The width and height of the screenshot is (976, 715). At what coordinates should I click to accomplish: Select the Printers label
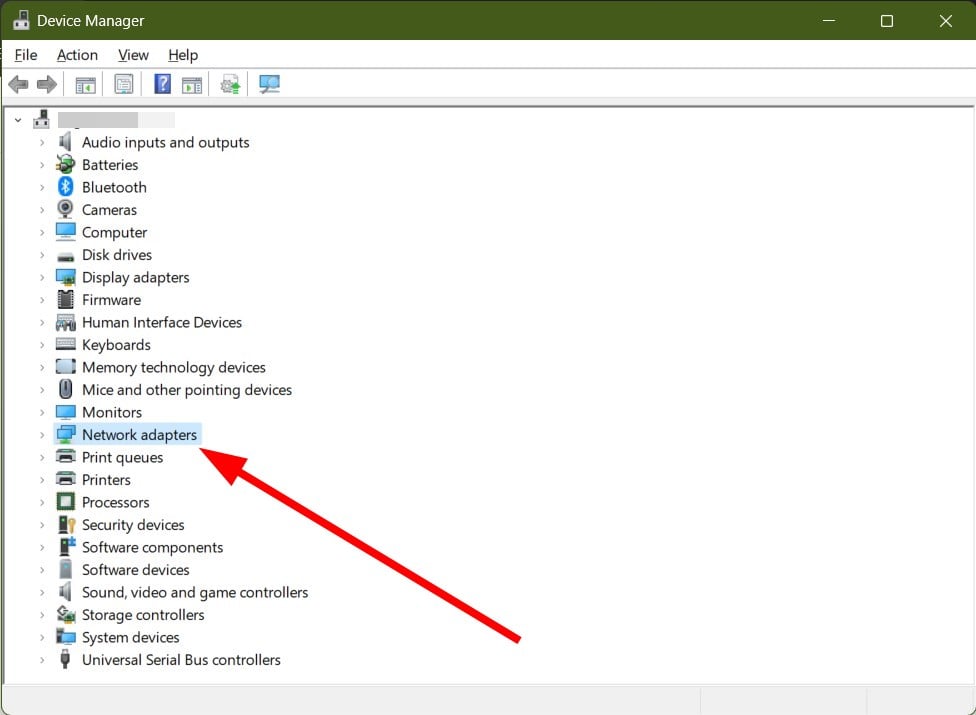coord(106,479)
